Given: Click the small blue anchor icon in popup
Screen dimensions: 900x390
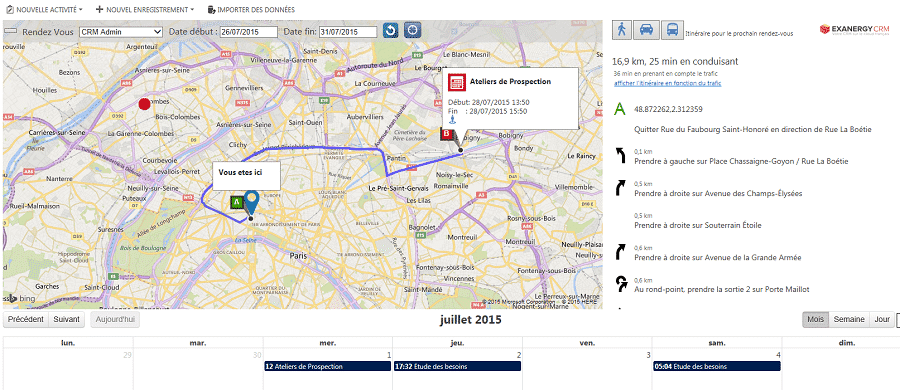Looking at the screenshot, I should pos(452,120).
